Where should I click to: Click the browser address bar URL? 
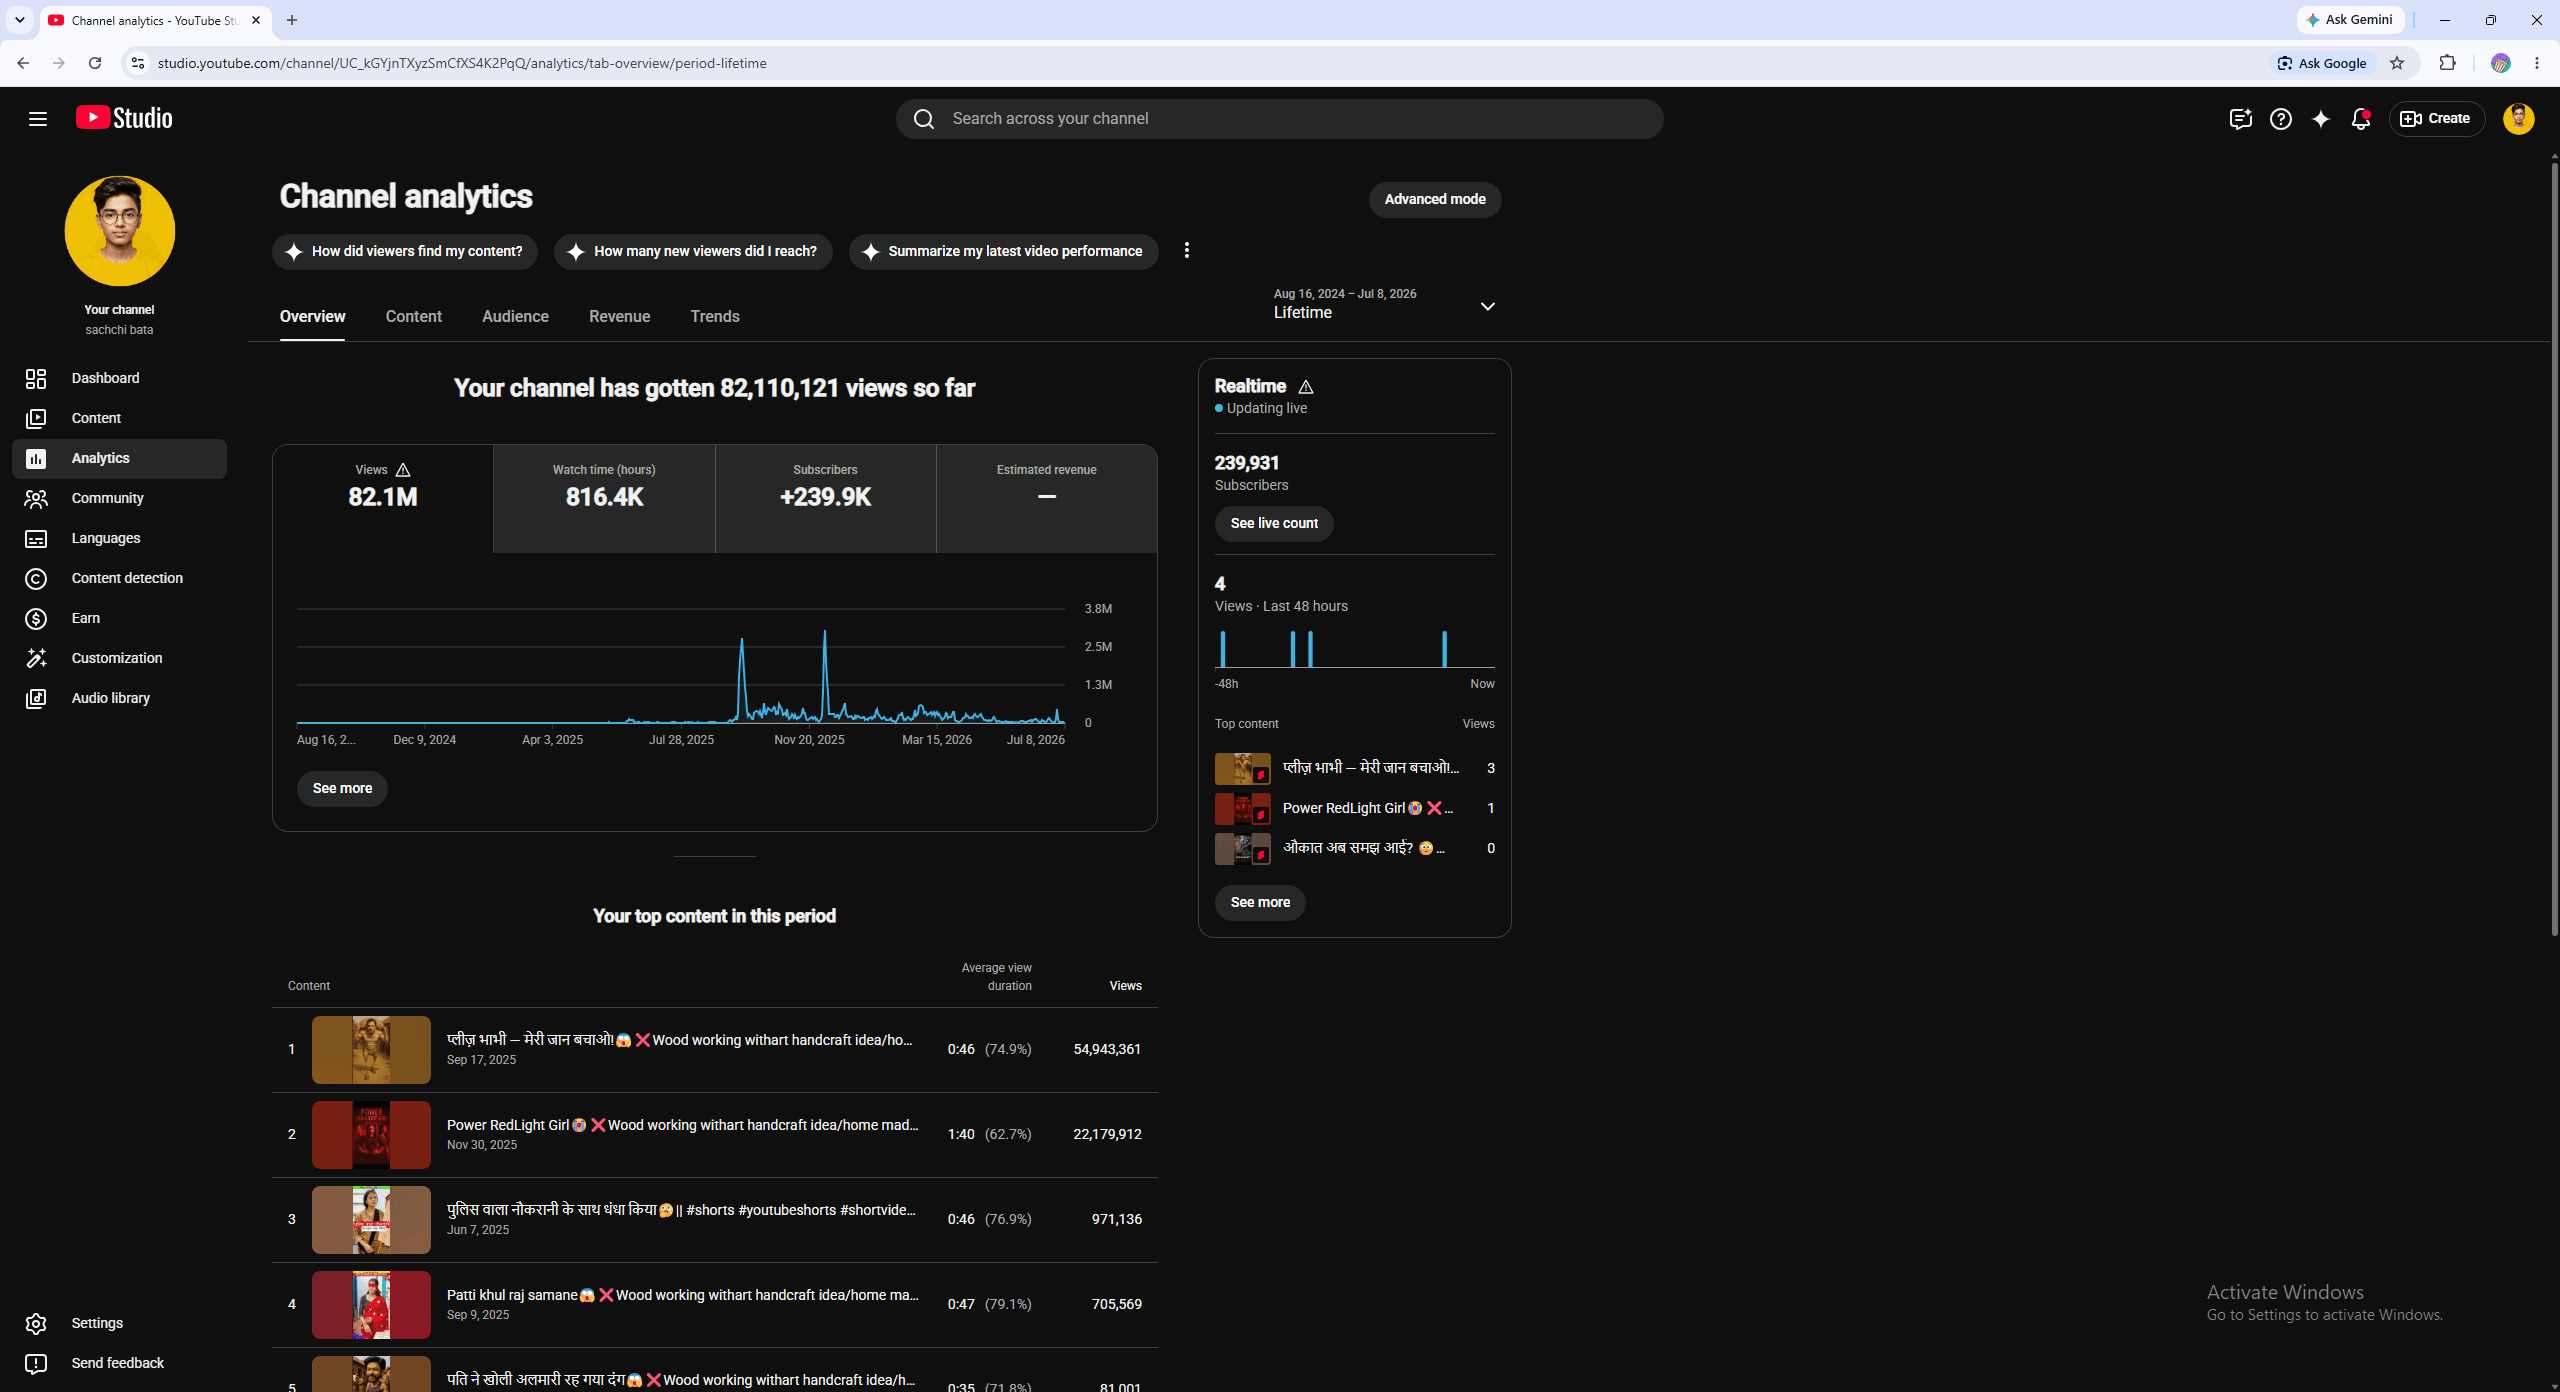pyautogui.click(x=462, y=63)
